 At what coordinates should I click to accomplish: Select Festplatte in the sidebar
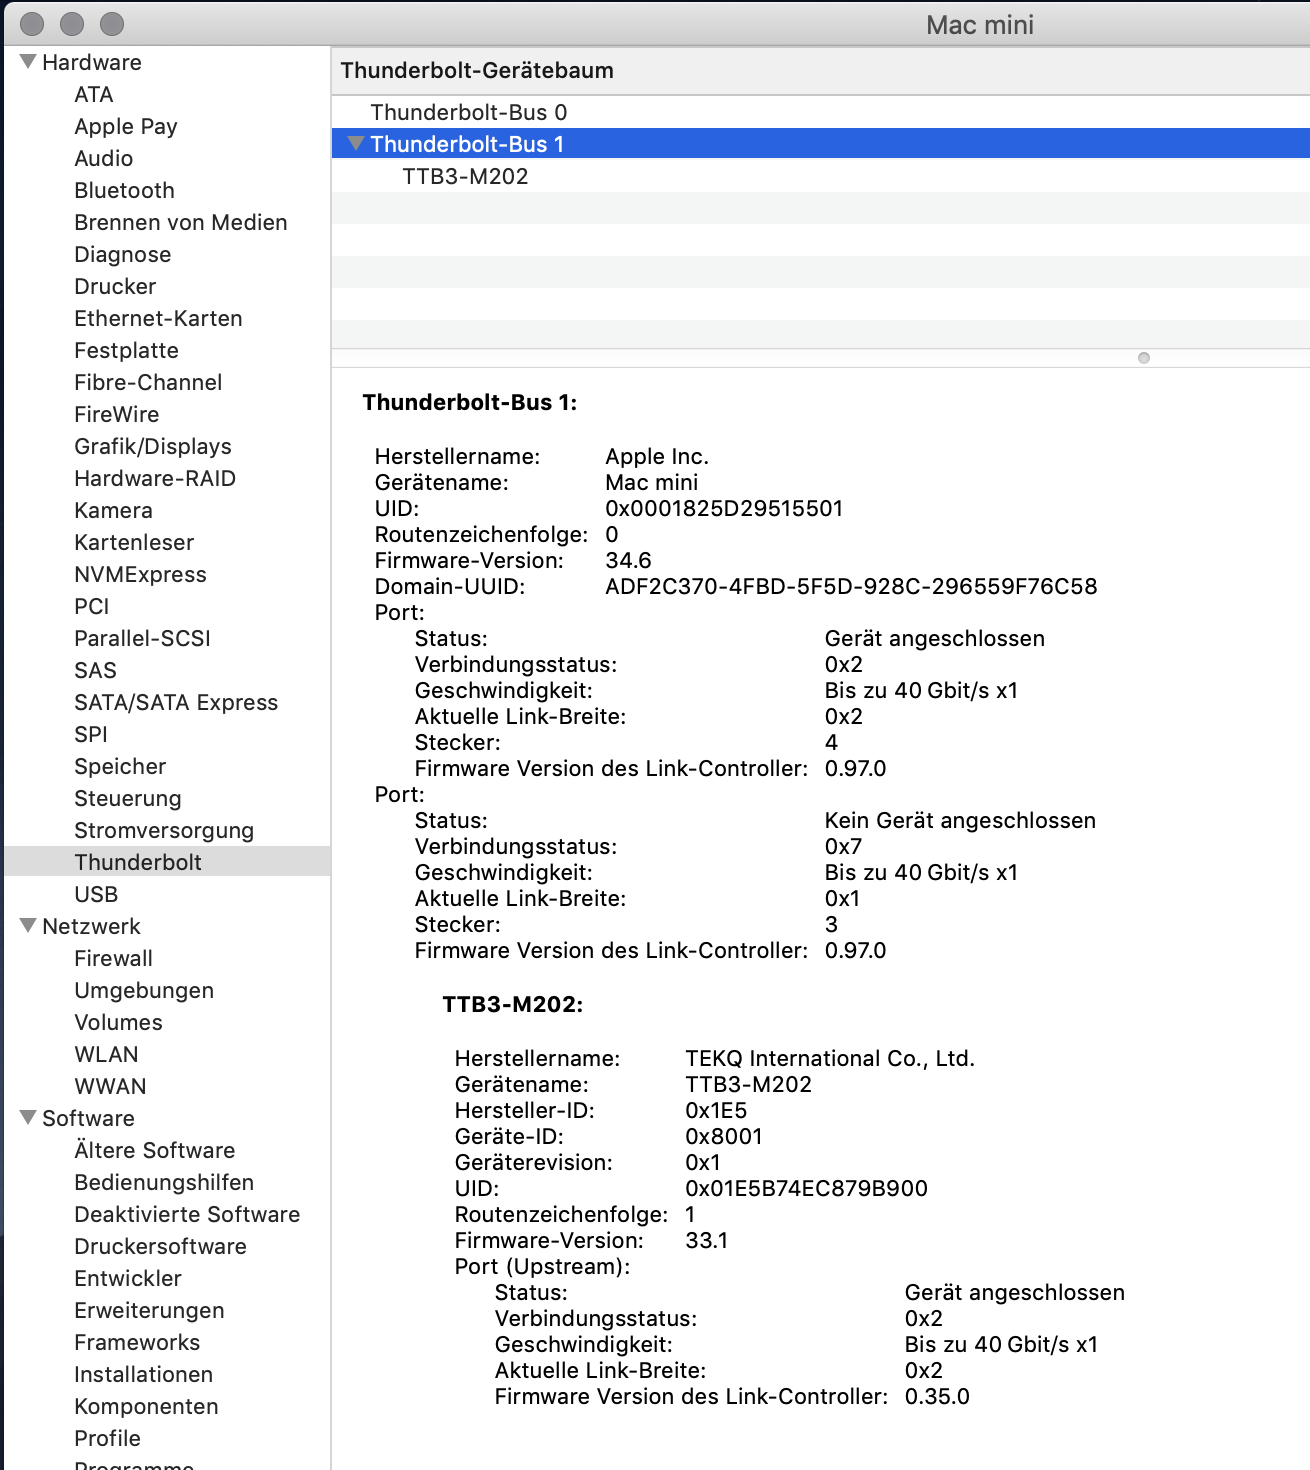[x=127, y=350]
